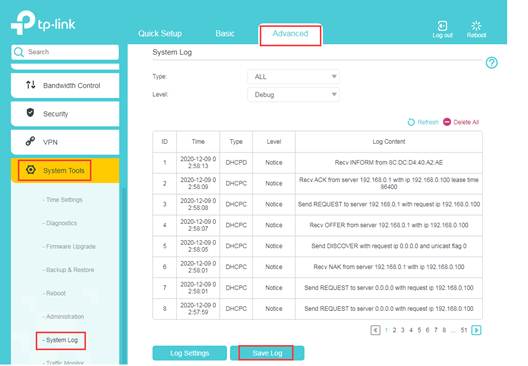
Task: Click the search magnifier icon
Action: (19, 52)
